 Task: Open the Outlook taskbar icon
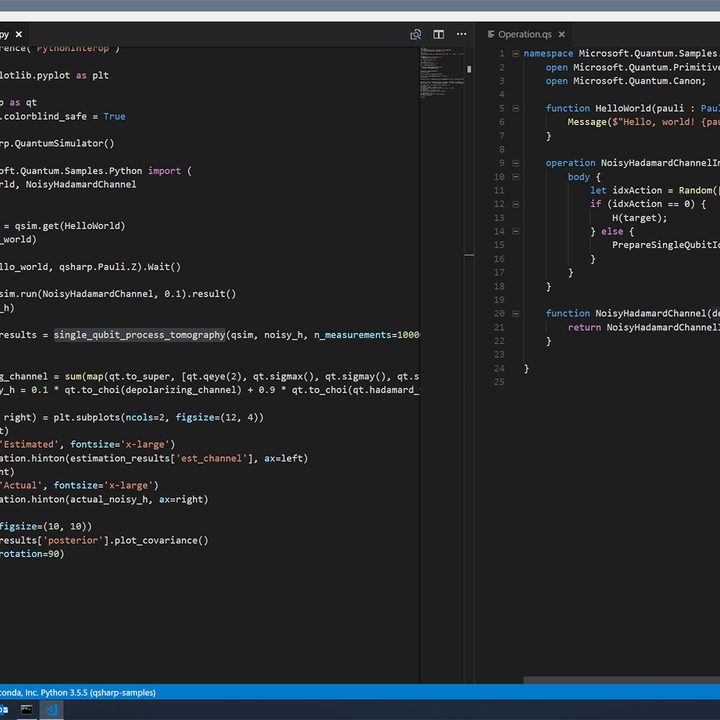(x=4, y=710)
